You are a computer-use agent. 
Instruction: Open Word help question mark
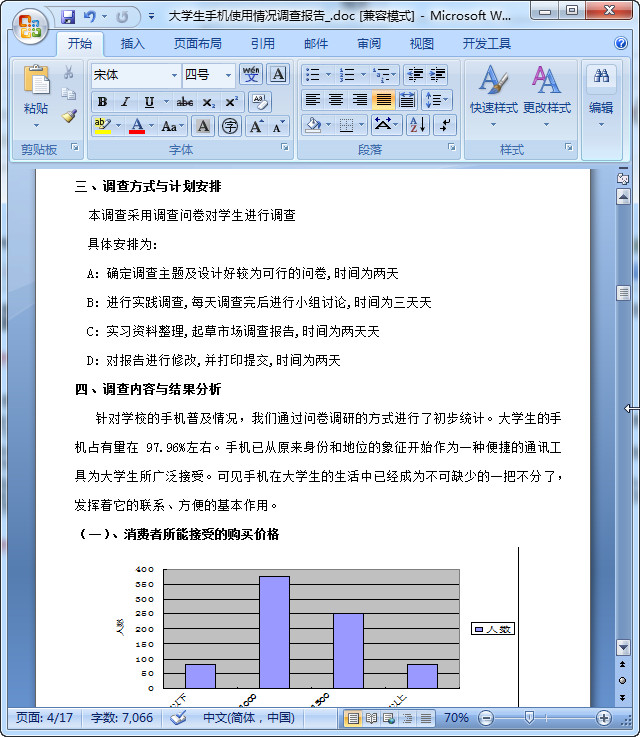point(621,43)
